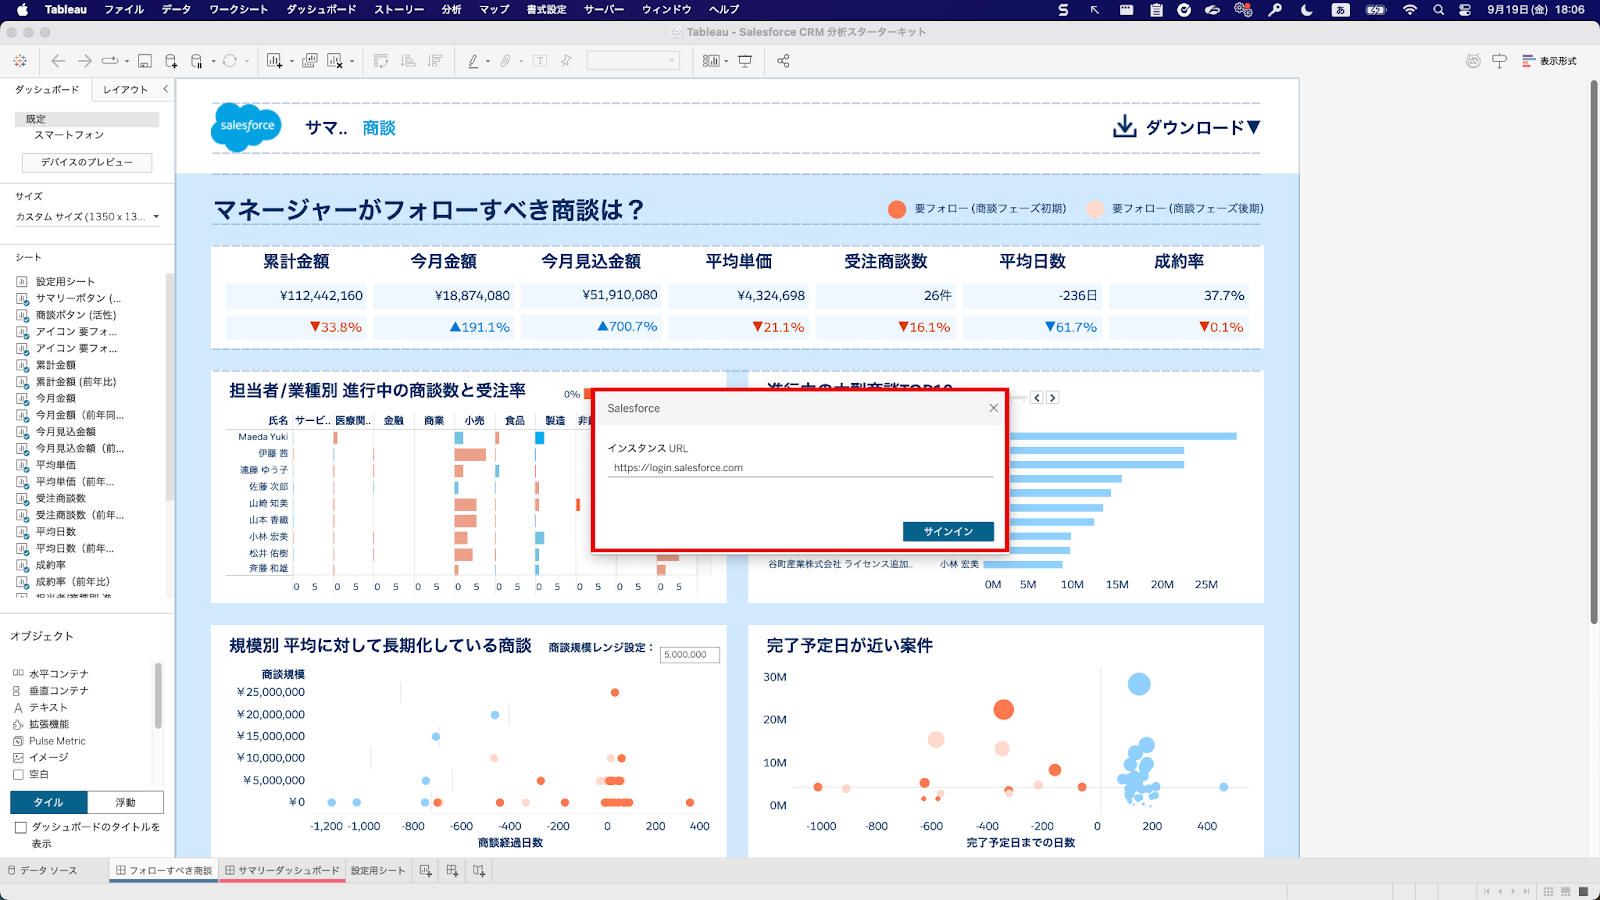Select the 浮動 layout toggle
The image size is (1600, 900).
click(125, 802)
